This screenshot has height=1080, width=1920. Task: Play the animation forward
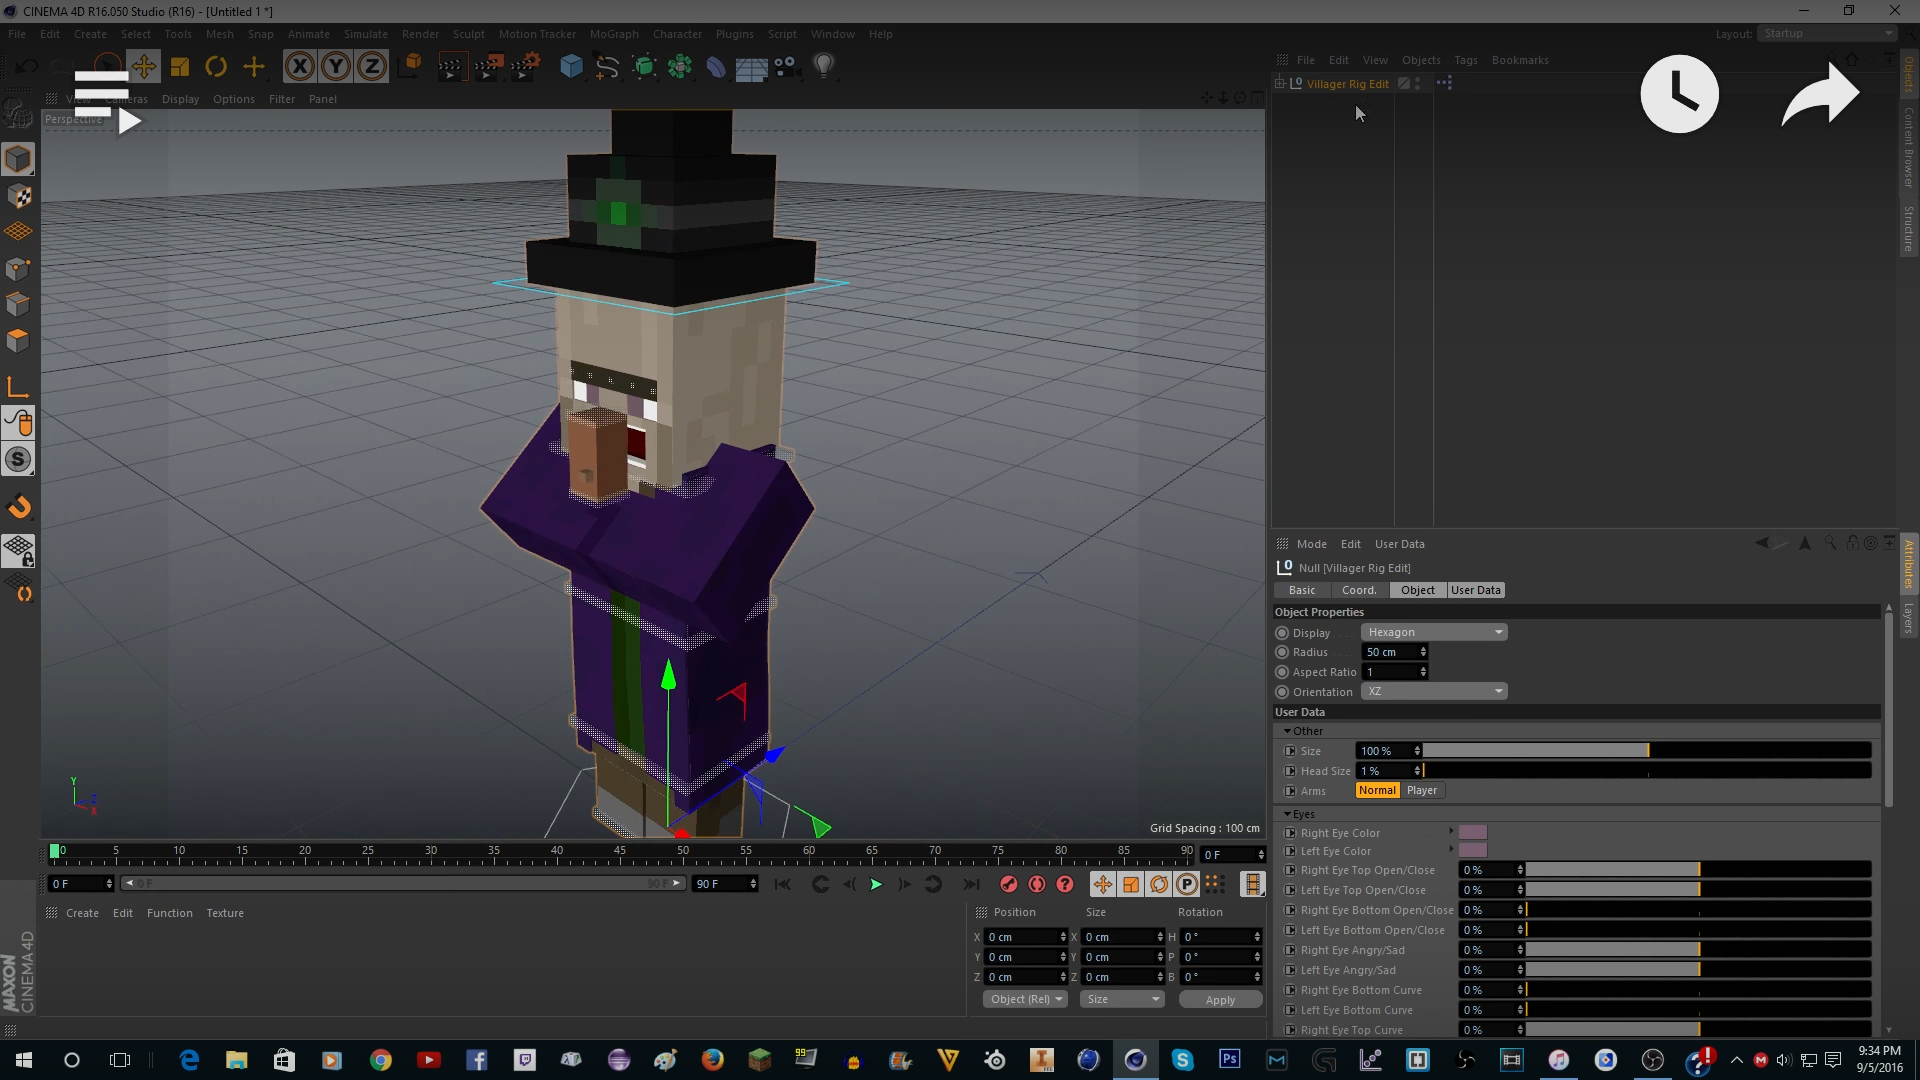tap(876, 884)
